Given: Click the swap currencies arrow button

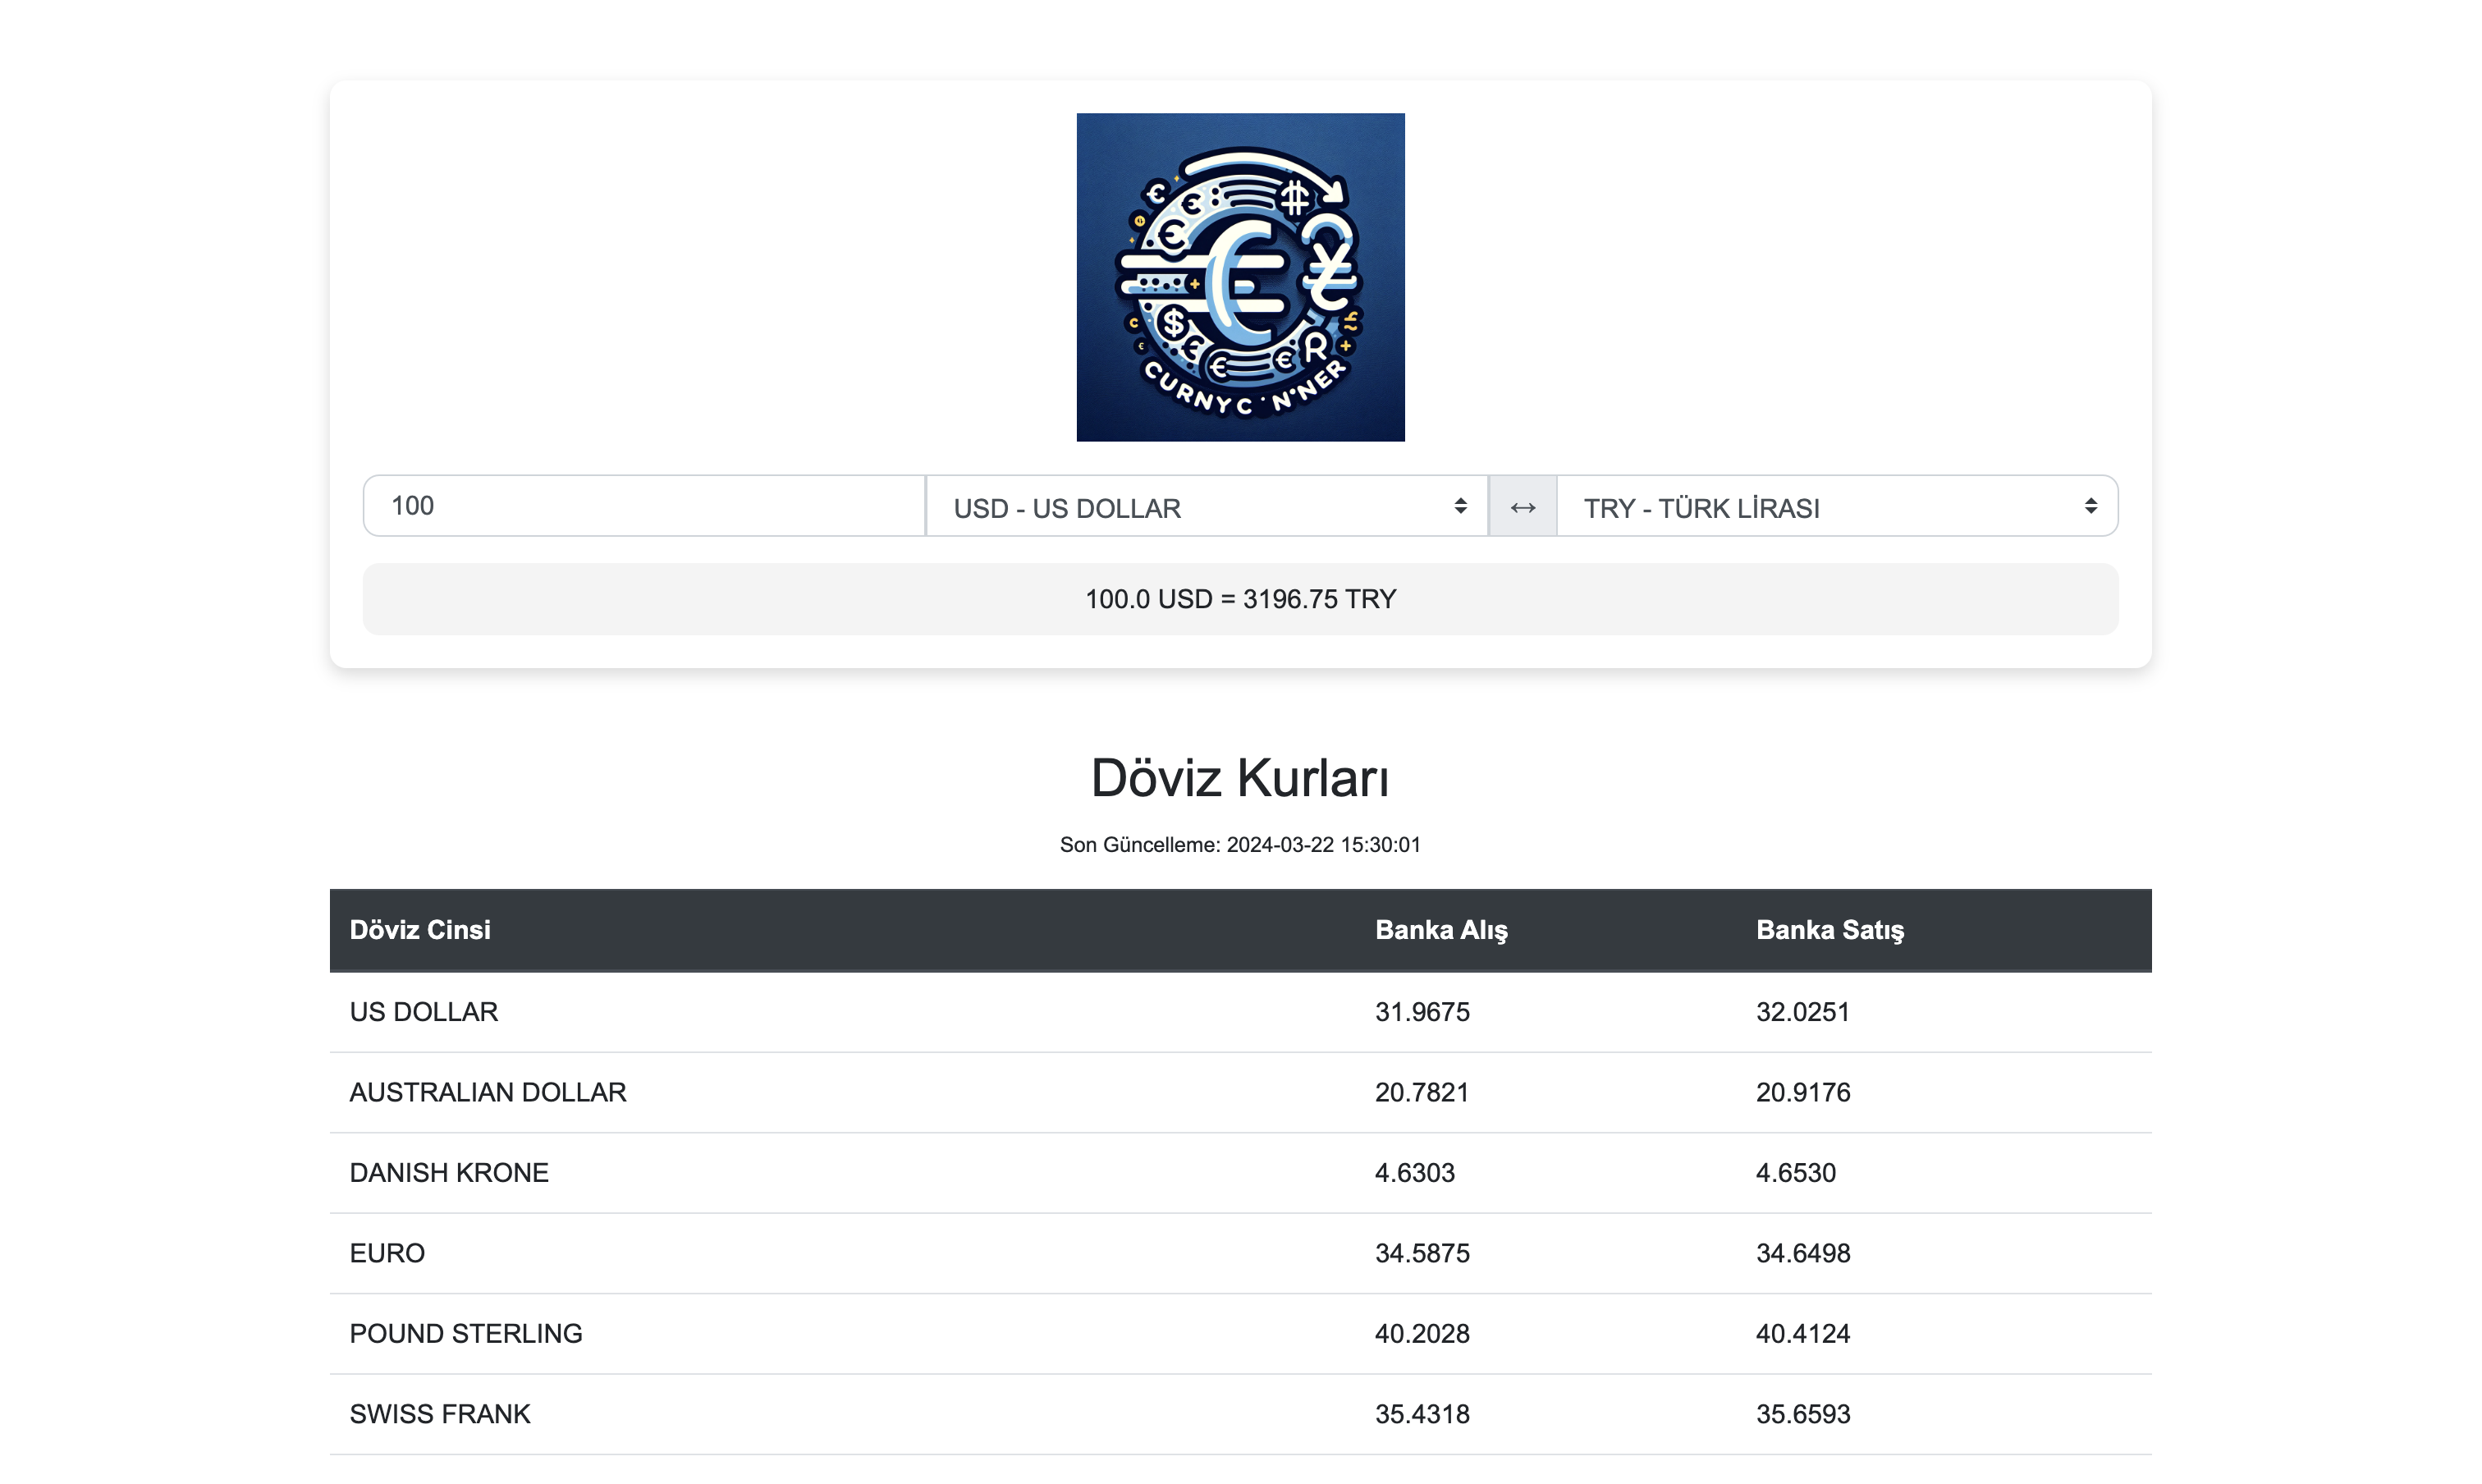Looking at the screenshot, I should click(1522, 507).
